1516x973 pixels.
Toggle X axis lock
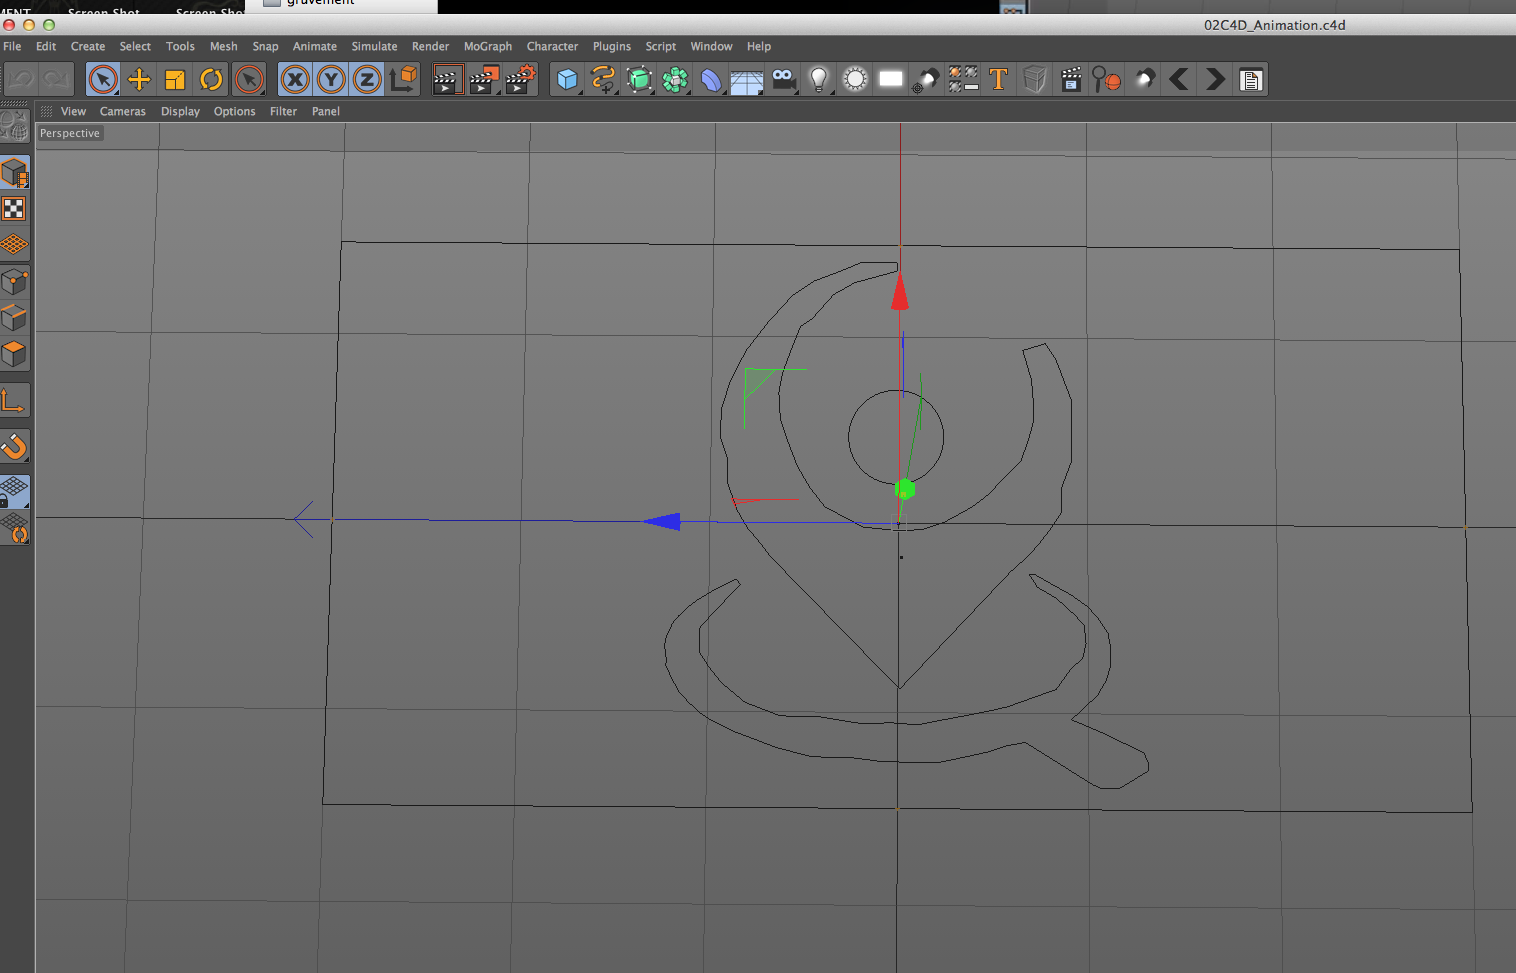pyautogui.click(x=295, y=79)
